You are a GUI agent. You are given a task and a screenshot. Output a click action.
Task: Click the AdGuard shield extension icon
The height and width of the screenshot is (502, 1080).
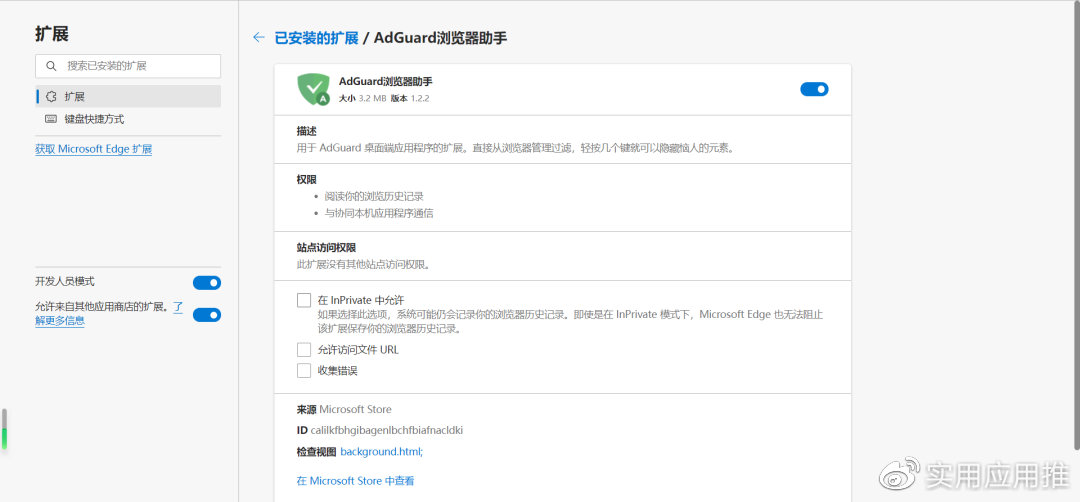click(x=313, y=90)
